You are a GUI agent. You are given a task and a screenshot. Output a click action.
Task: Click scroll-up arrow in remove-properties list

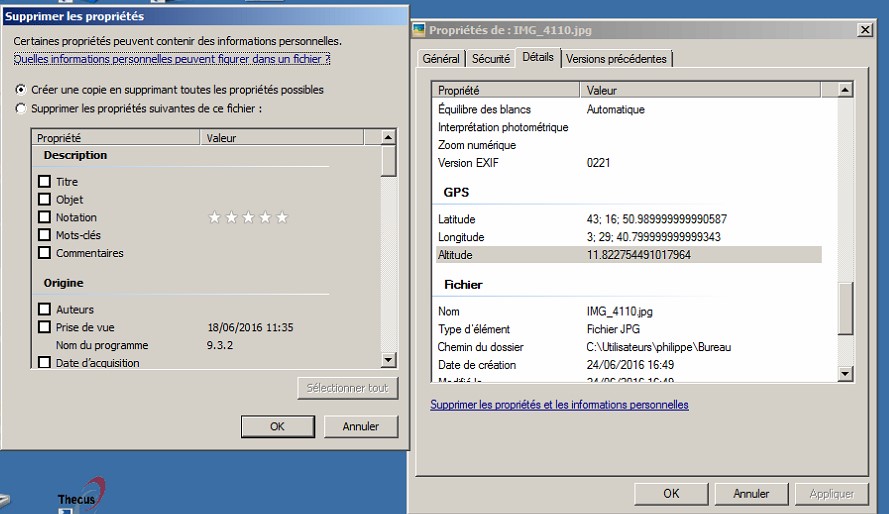(x=388, y=137)
